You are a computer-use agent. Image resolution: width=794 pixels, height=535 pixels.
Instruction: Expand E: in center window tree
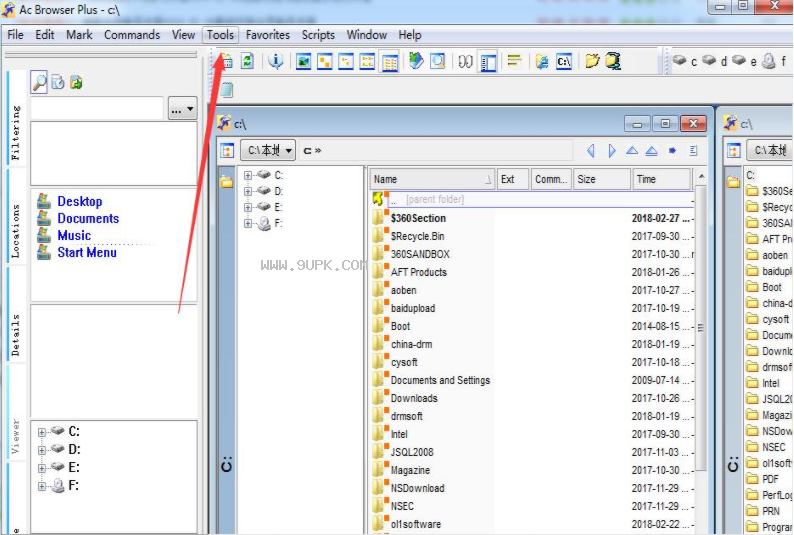(x=248, y=207)
